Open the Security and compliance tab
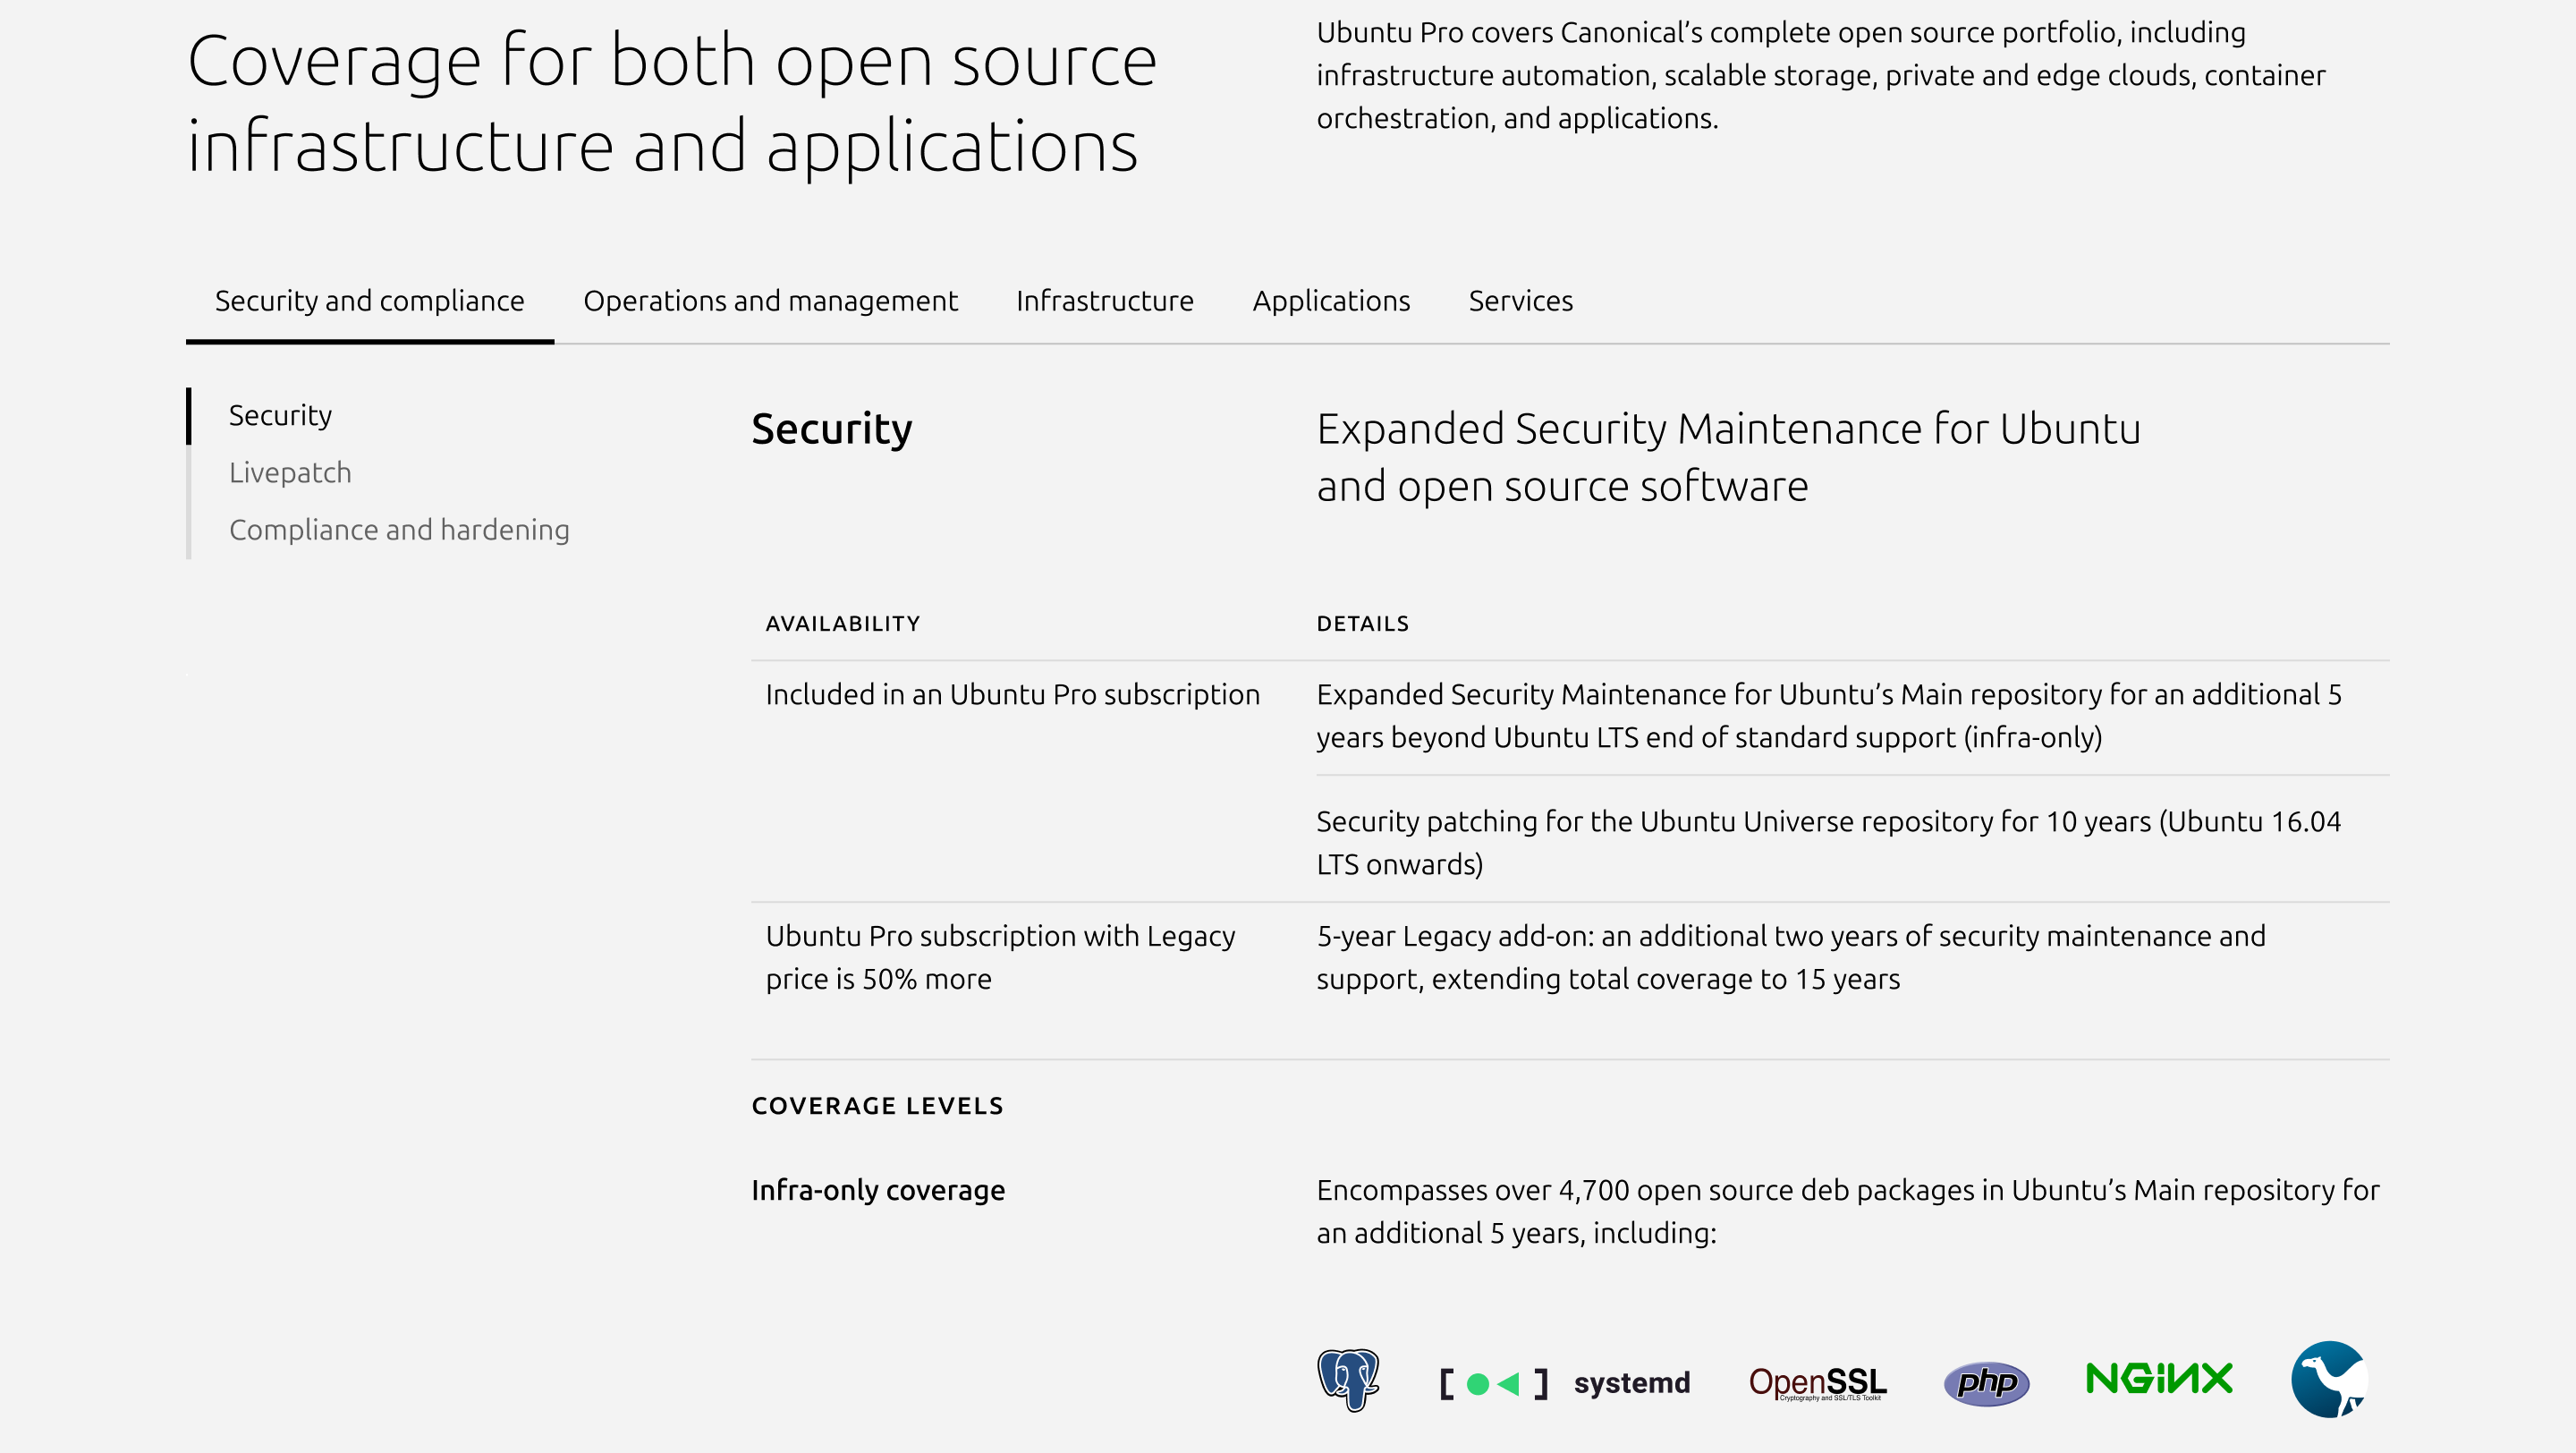 [x=369, y=301]
